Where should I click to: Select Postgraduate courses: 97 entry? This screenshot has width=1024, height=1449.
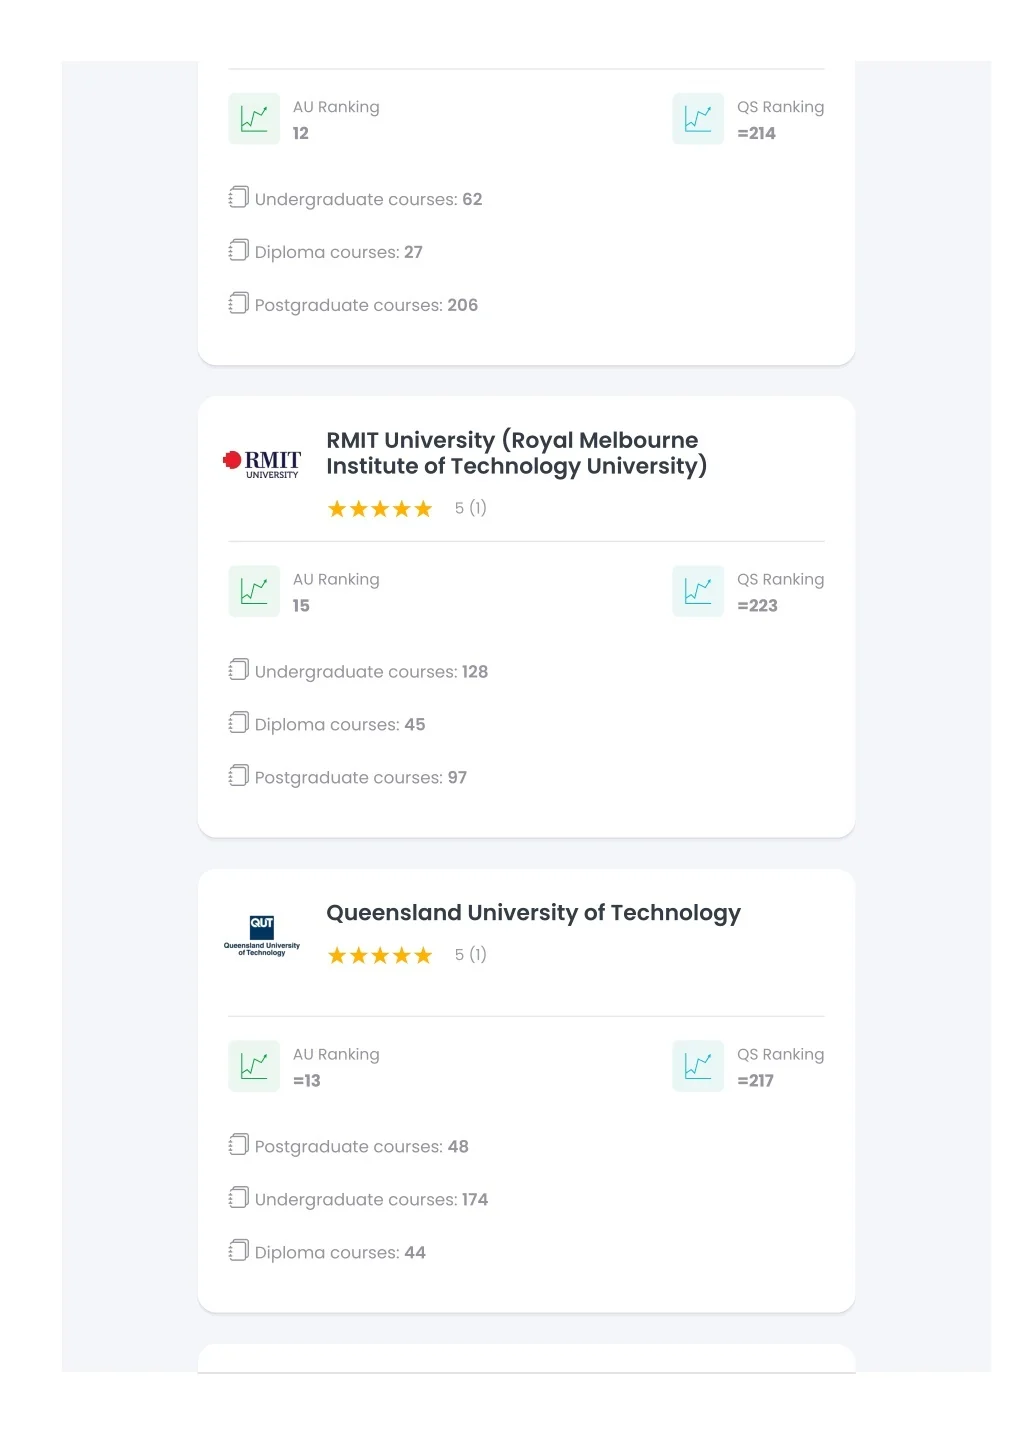click(x=348, y=777)
